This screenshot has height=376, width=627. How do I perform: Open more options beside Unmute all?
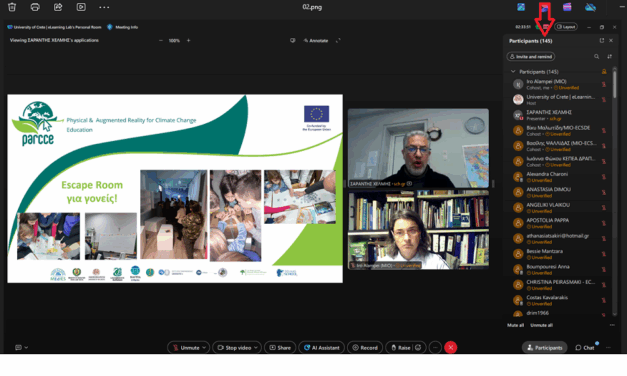tap(612, 325)
